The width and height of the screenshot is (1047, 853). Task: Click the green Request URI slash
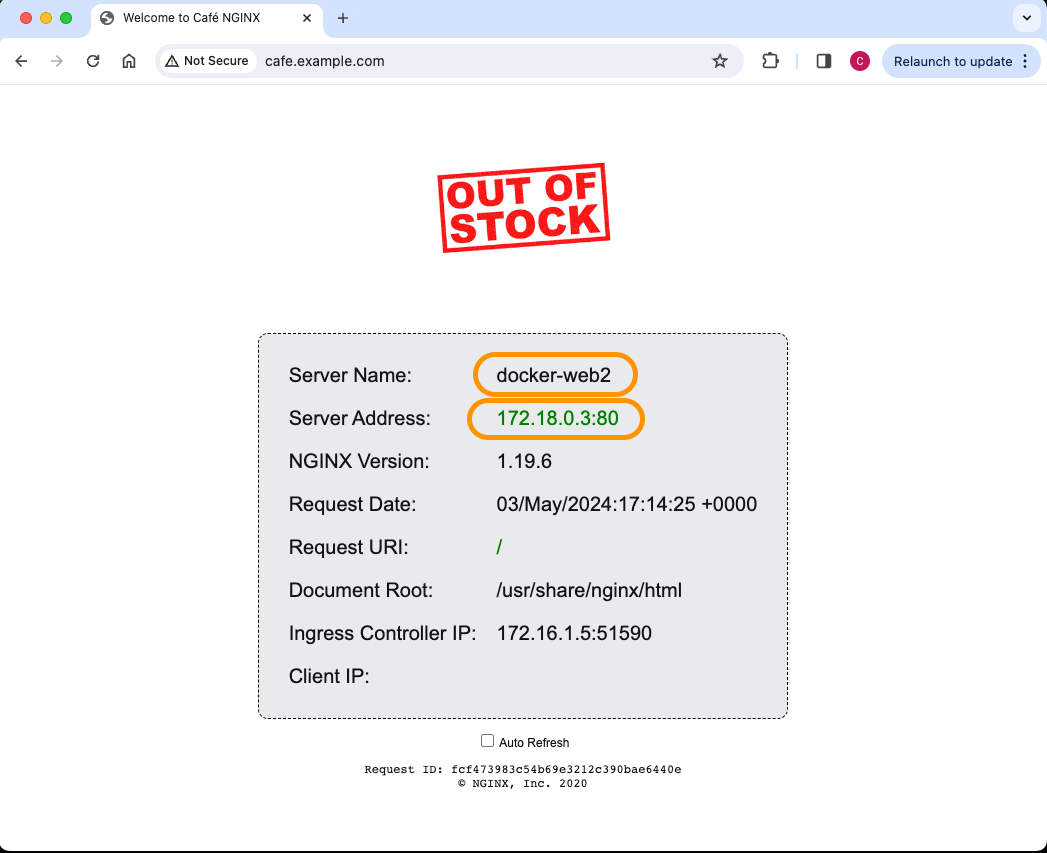pos(499,547)
